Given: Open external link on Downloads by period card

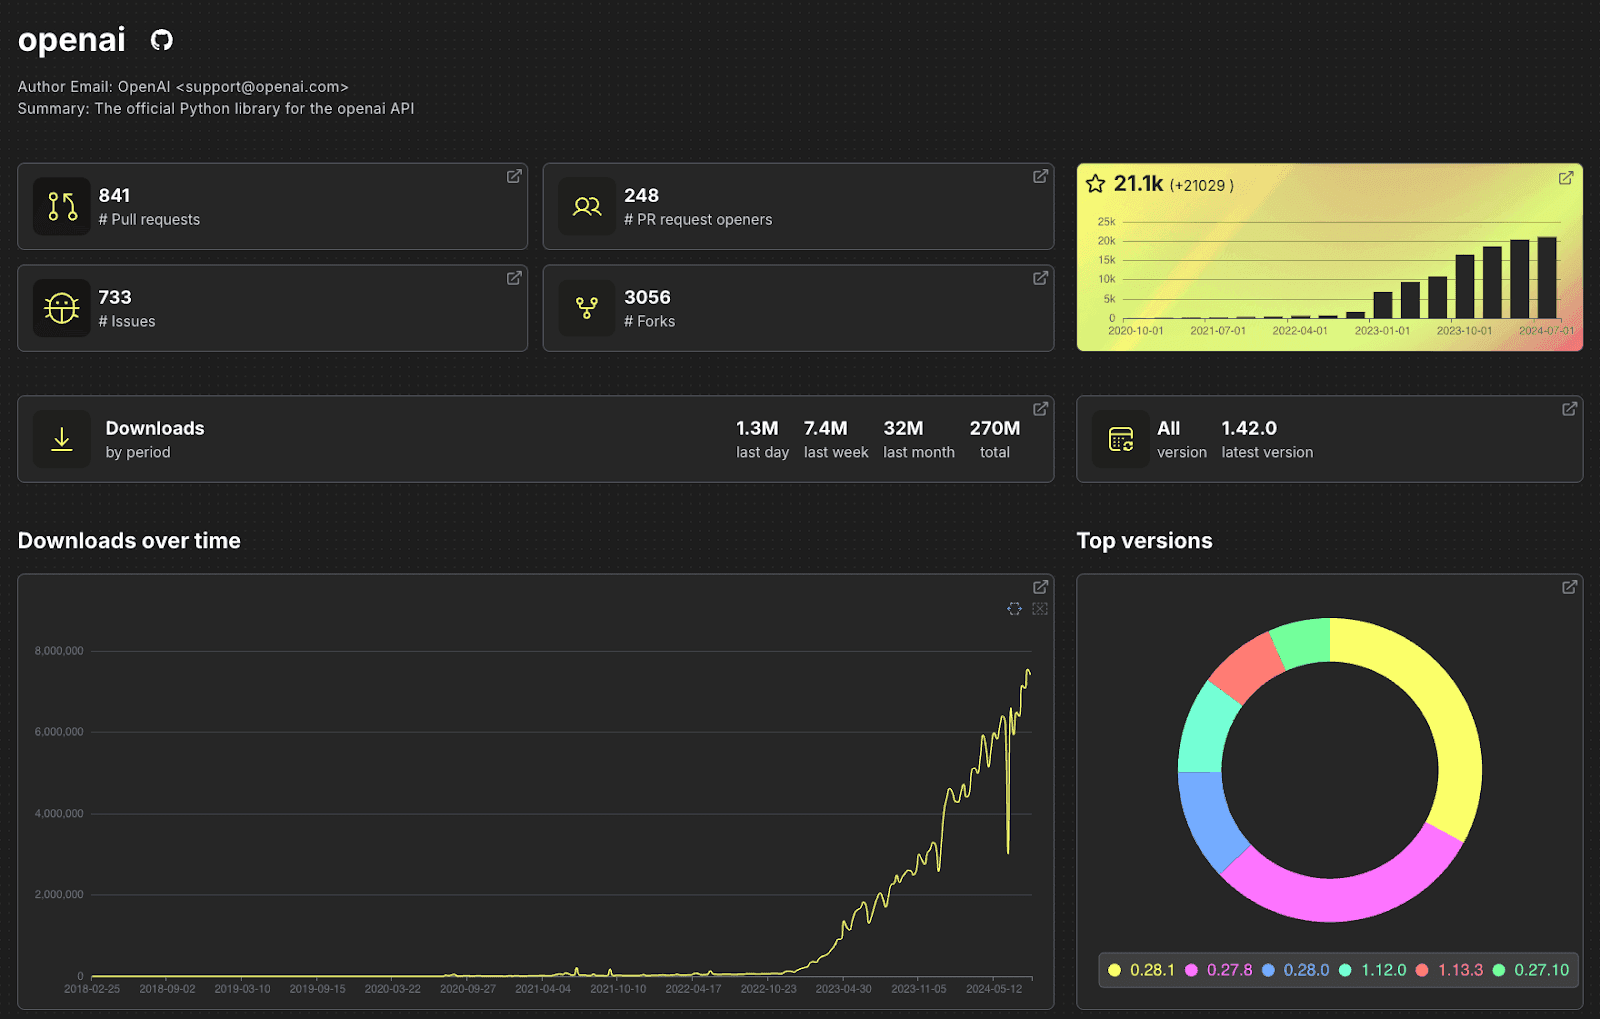Looking at the screenshot, I should (x=1040, y=409).
